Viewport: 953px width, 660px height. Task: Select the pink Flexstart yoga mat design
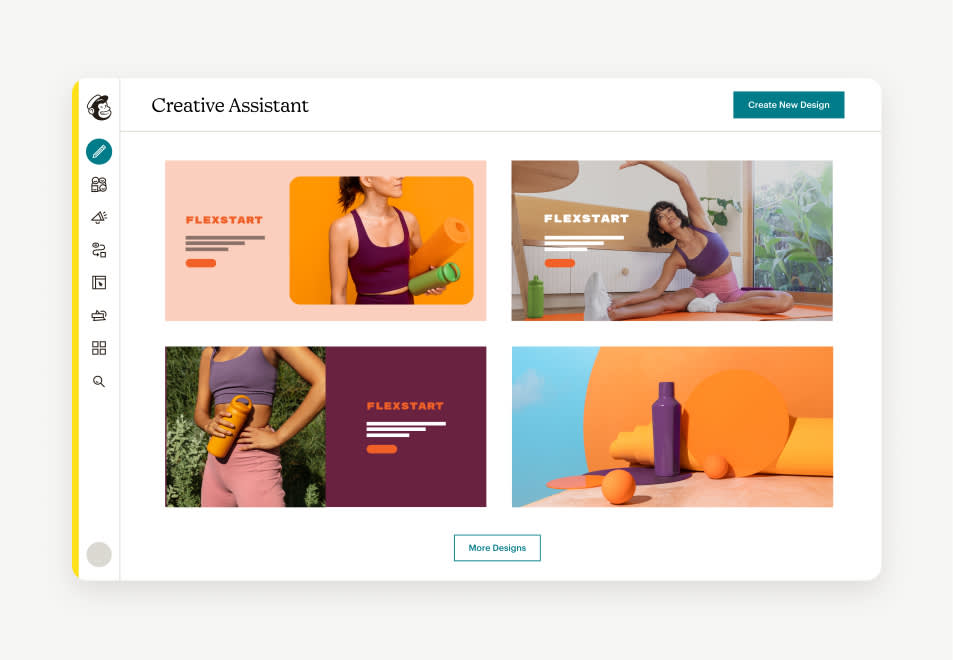(x=326, y=241)
